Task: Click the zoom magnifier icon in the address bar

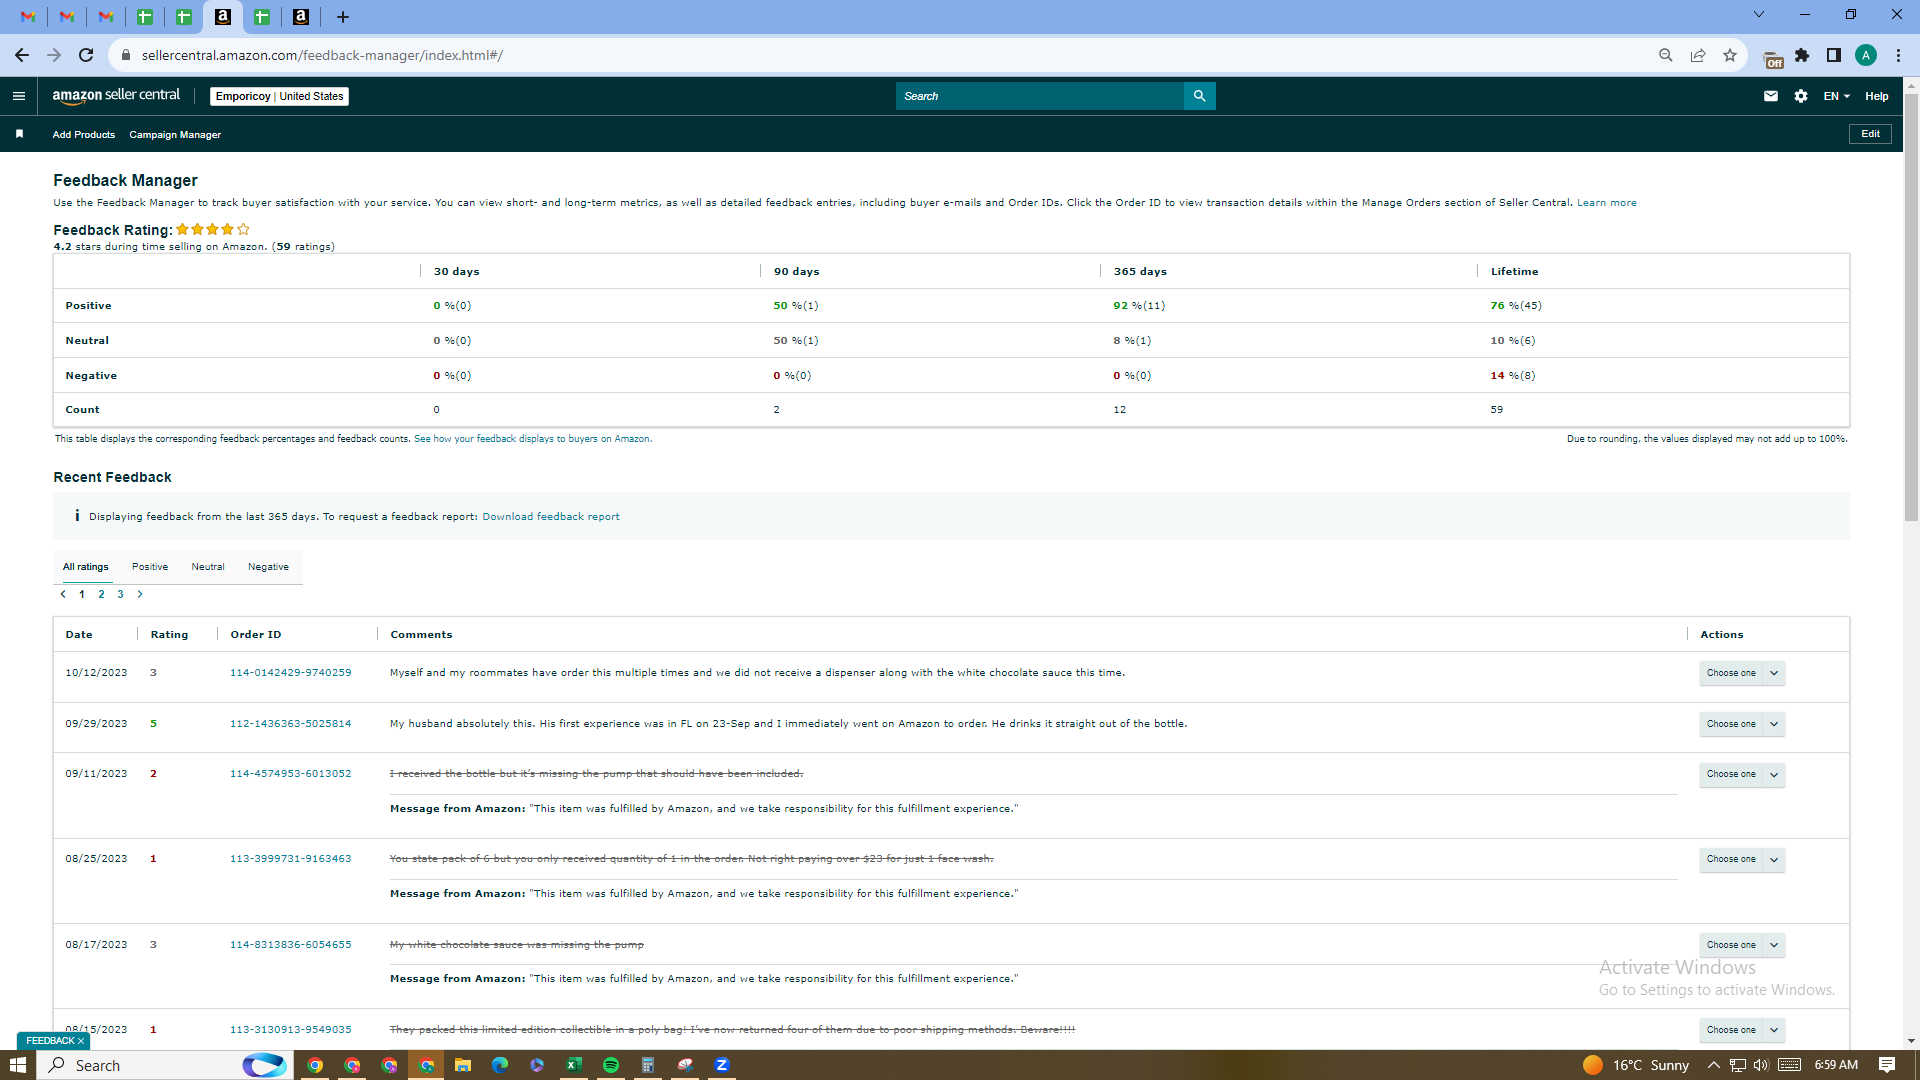Action: point(1666,55)
